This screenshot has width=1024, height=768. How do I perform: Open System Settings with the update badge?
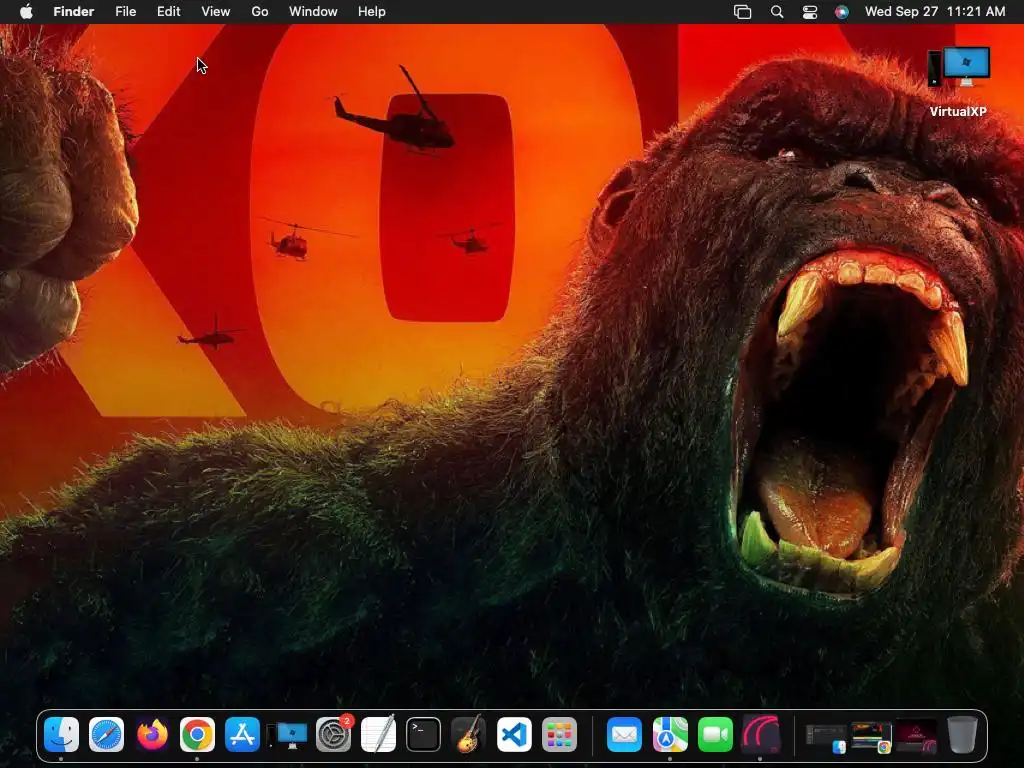pos(334,735)
